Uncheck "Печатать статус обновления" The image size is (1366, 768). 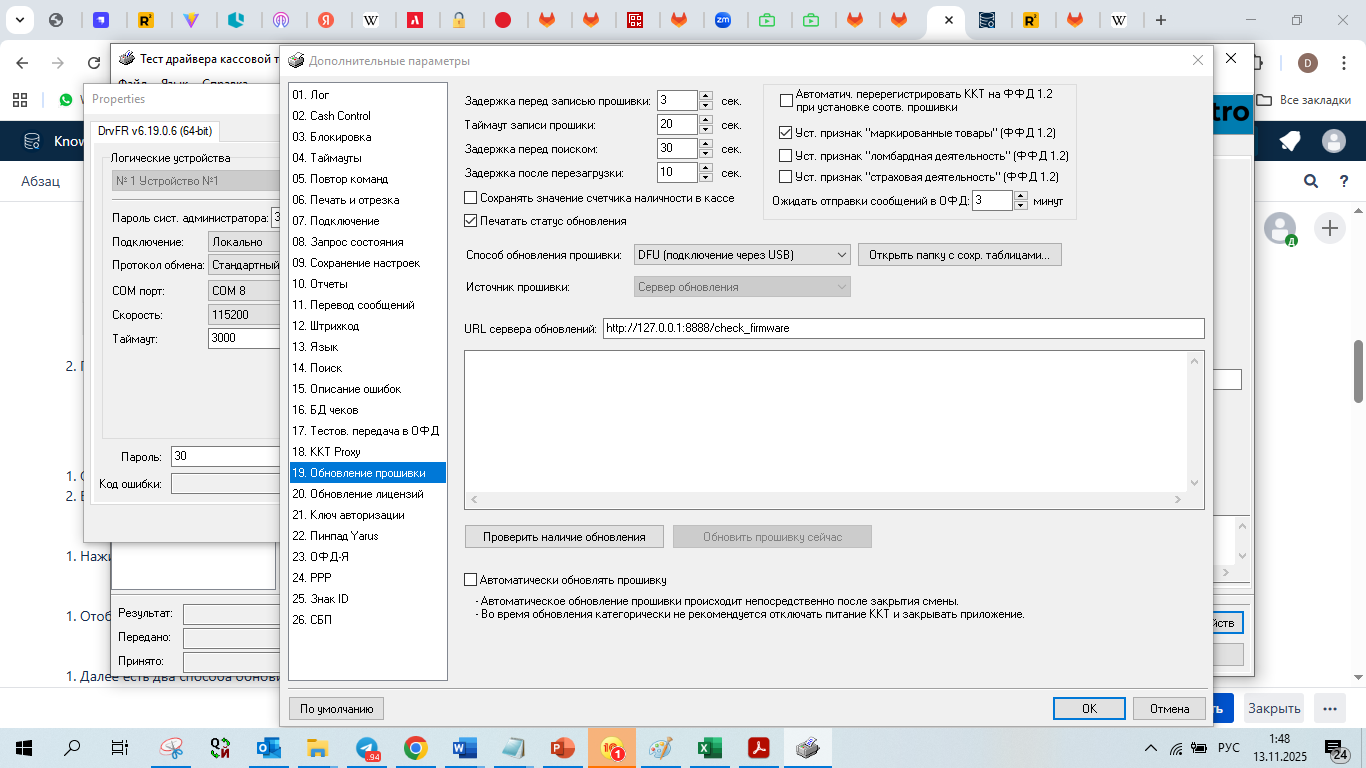471,221
